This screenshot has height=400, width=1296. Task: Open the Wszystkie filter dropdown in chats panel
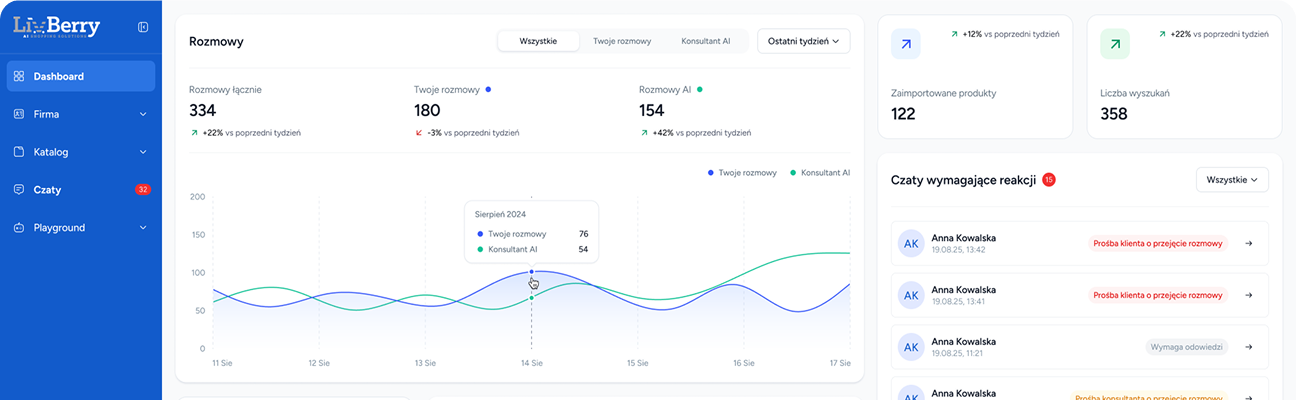pos(1232,180)
